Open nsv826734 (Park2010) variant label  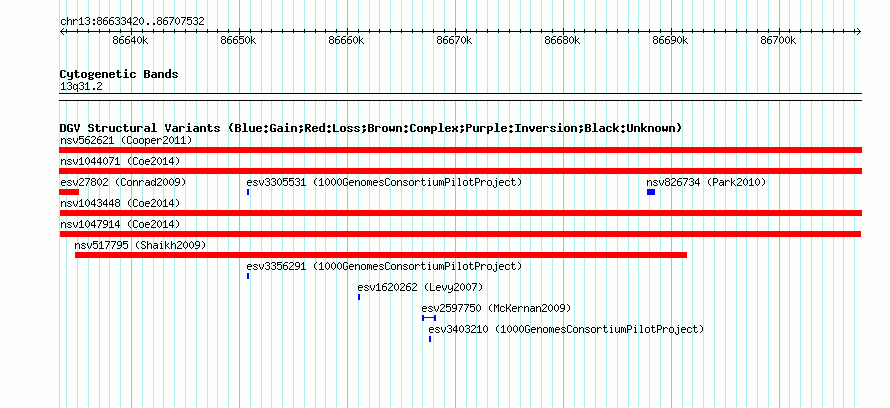pos(706,182)
